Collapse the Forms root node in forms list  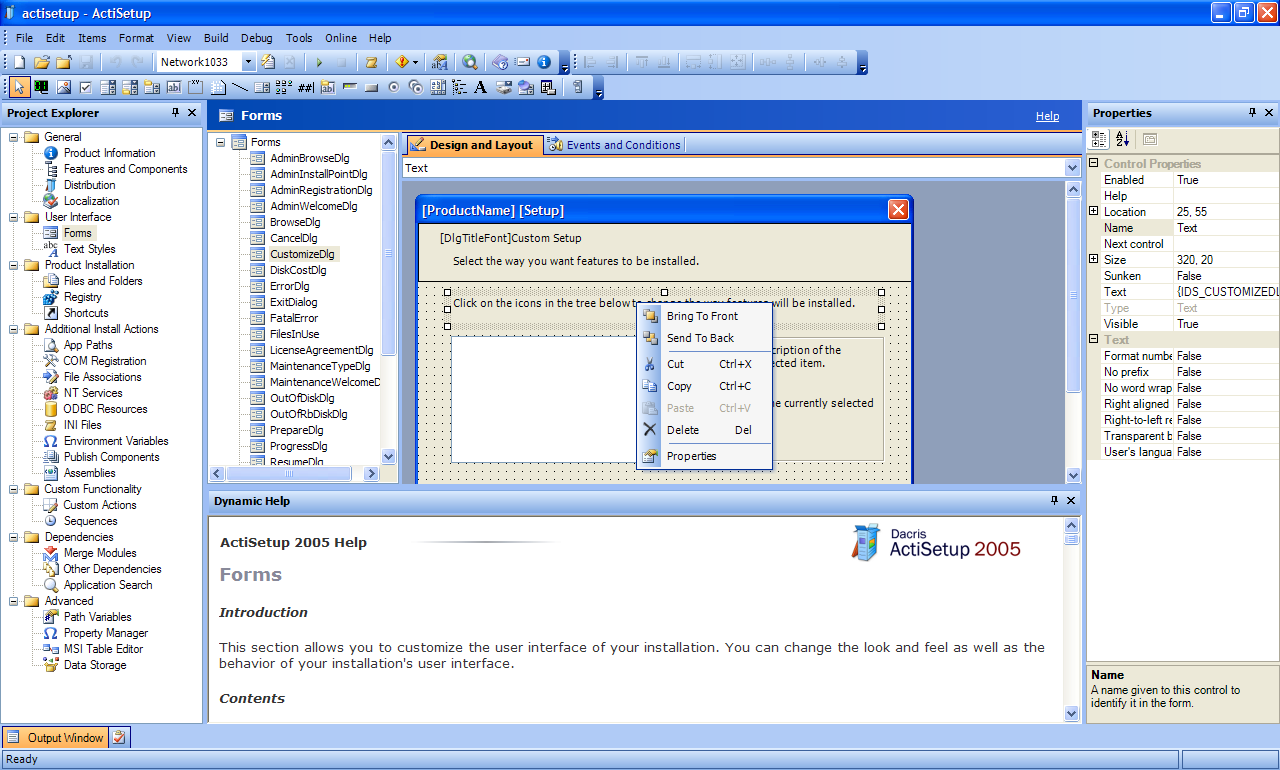click(220, 142)
